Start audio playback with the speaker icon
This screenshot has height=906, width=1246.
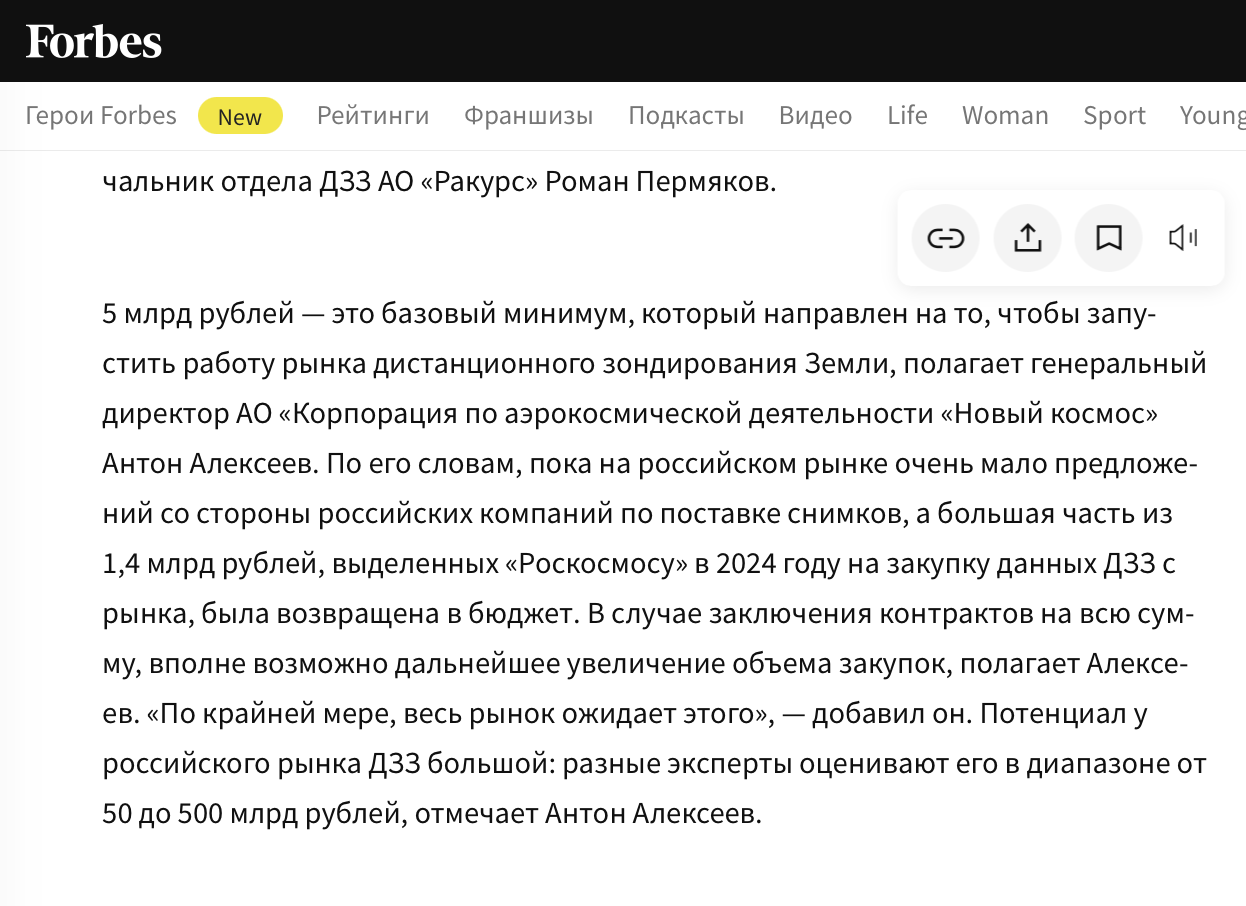(x=1184, y=238)
